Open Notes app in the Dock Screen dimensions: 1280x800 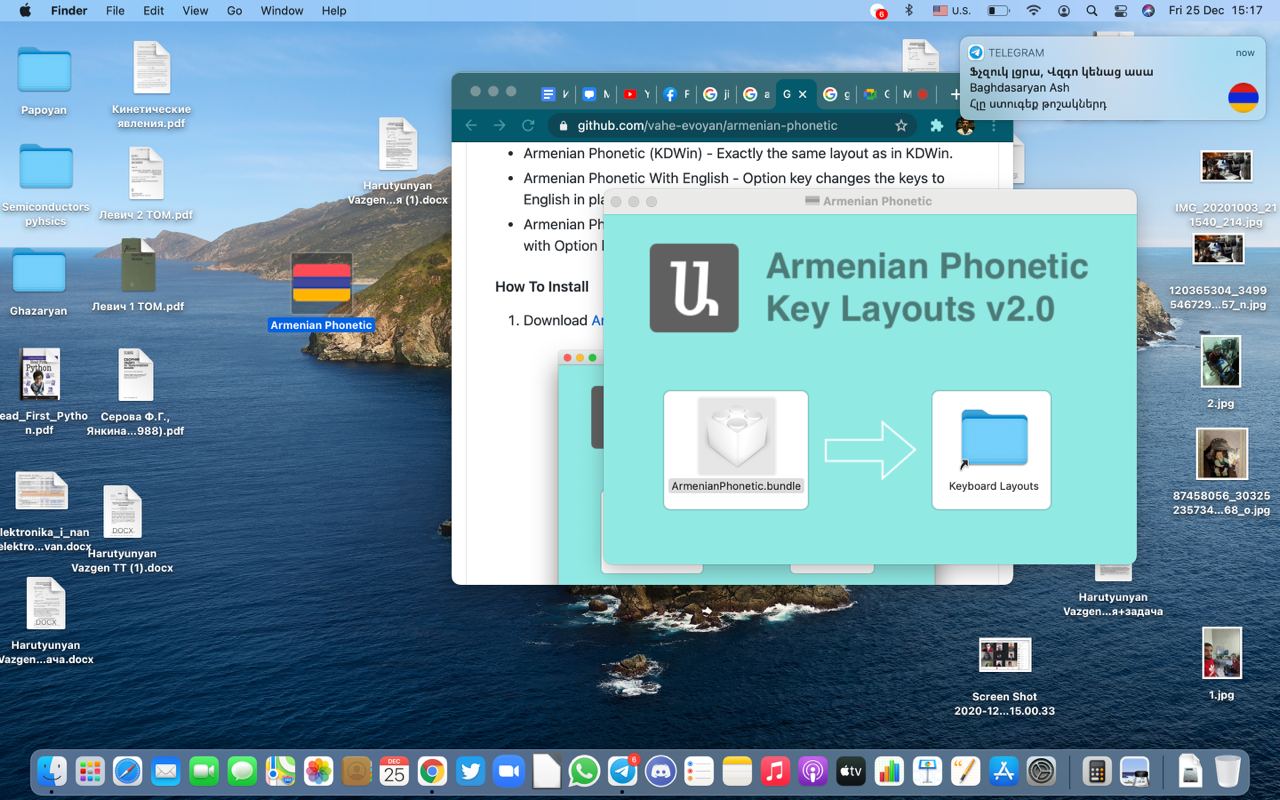736,771
